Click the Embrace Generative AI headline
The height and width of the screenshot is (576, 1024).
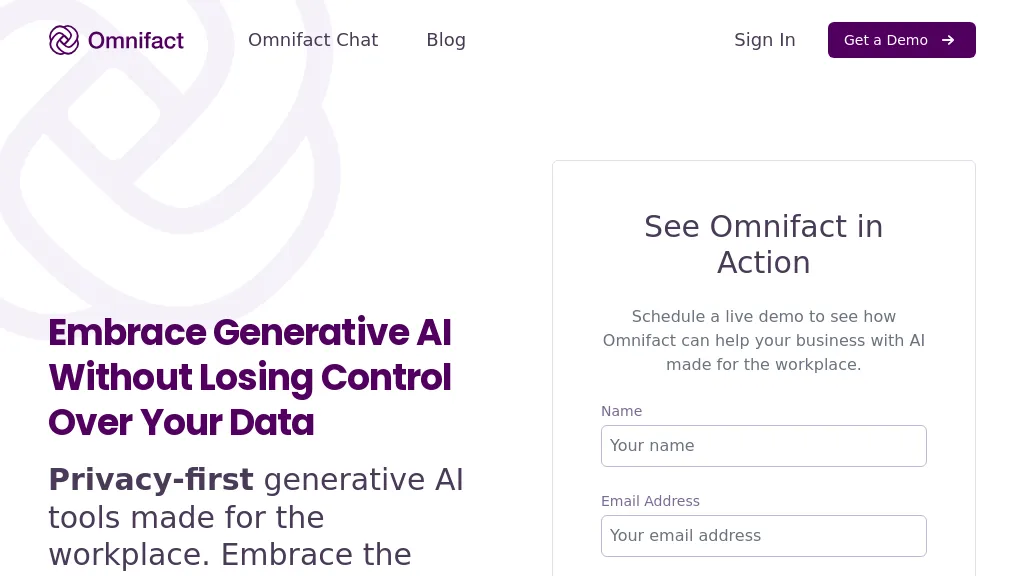(x=249, y=332)
